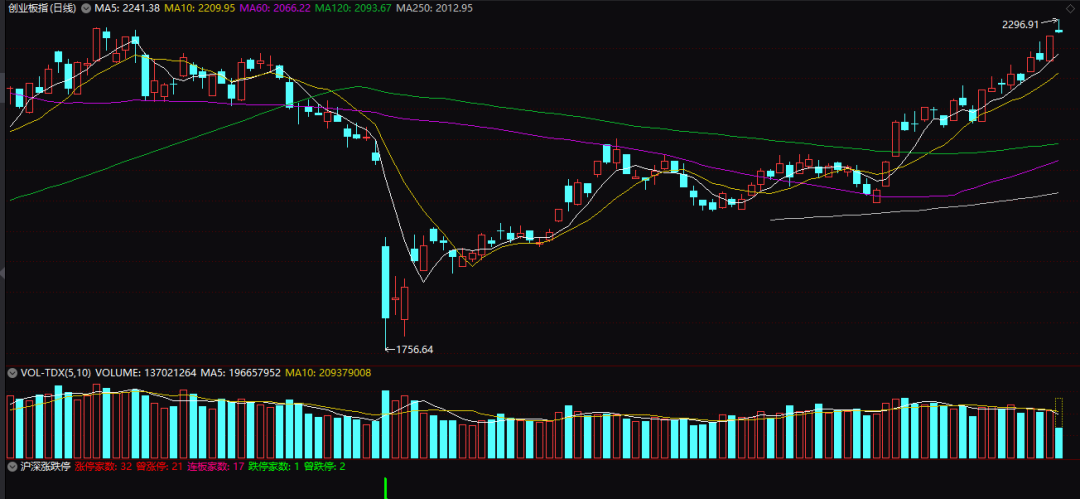Select the yellow MA10: 2209.95 label
This screenshot has height=499, width=1080.
pyautogui.click(x=200, y=8)
